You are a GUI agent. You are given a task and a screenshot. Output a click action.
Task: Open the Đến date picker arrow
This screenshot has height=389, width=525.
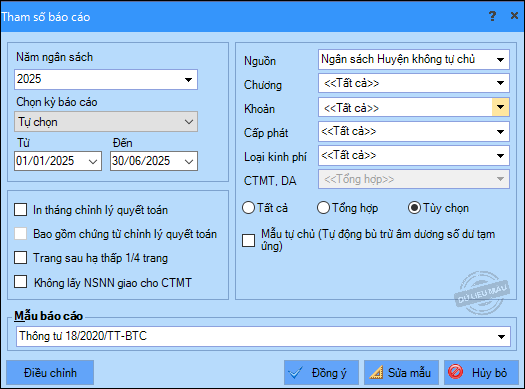189,161
